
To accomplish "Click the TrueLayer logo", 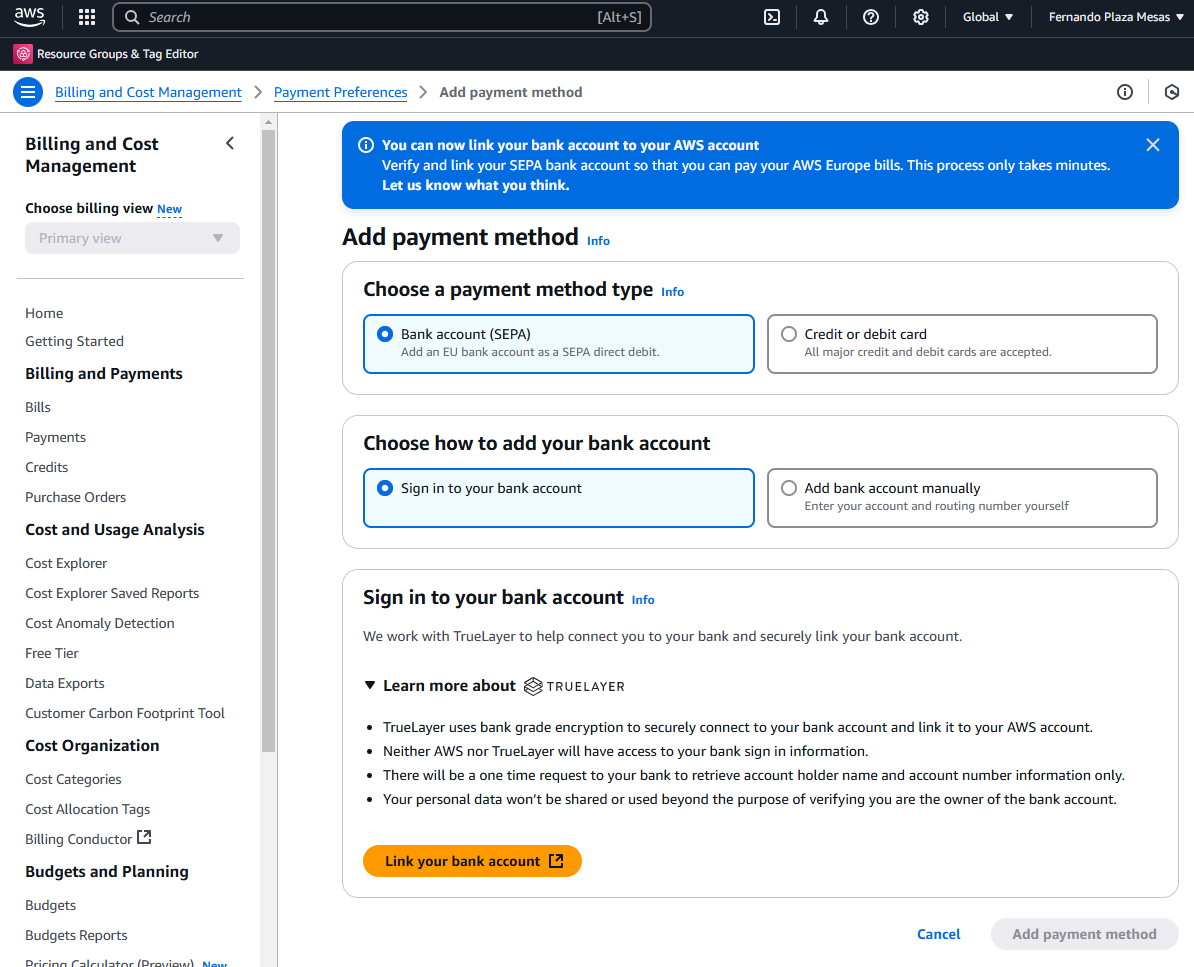I will 574,686.
